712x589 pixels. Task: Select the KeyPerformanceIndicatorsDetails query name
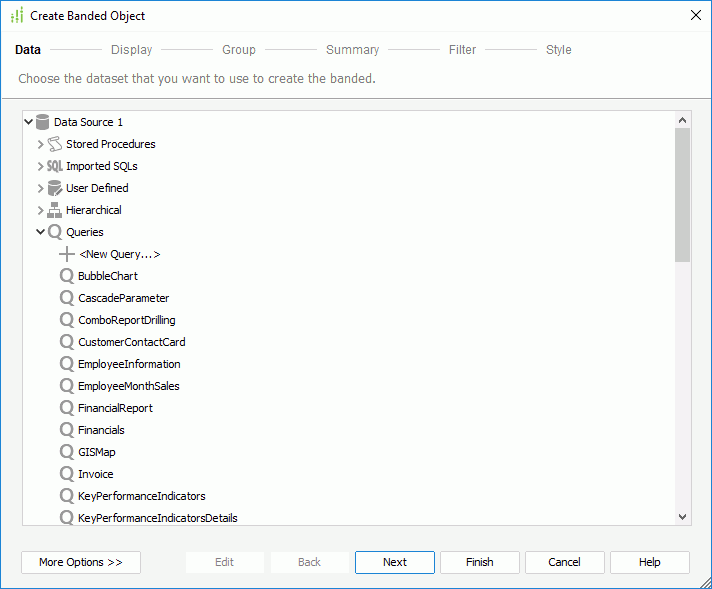click(158, 518)
